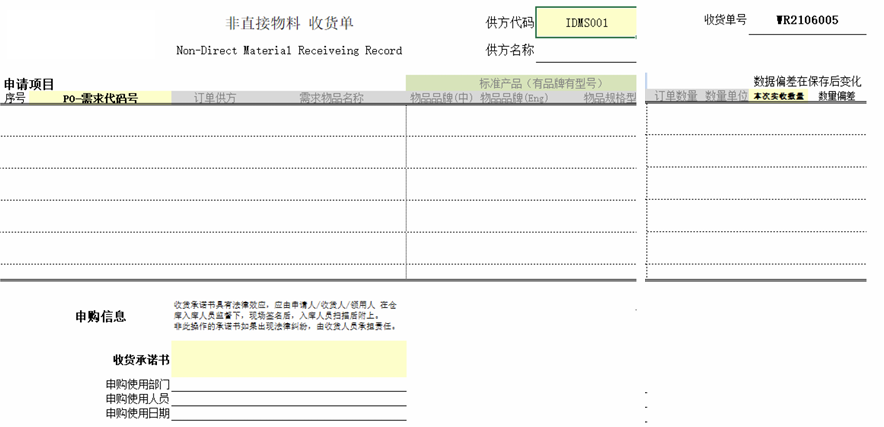Select the 物品品牌(中) column header
Screen dimensions: 884x427
click(441, 98)
